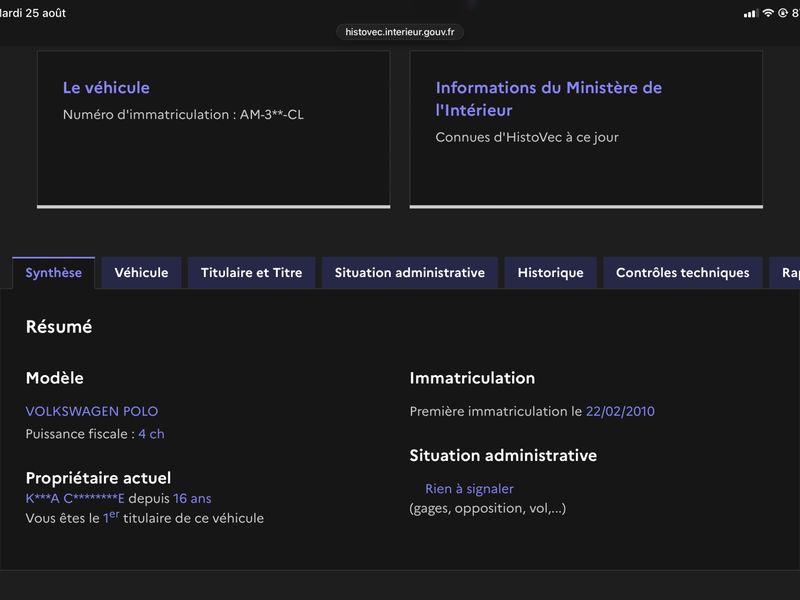Open the Contrôles techniques tab
The image size is (800, 600).
683,273
